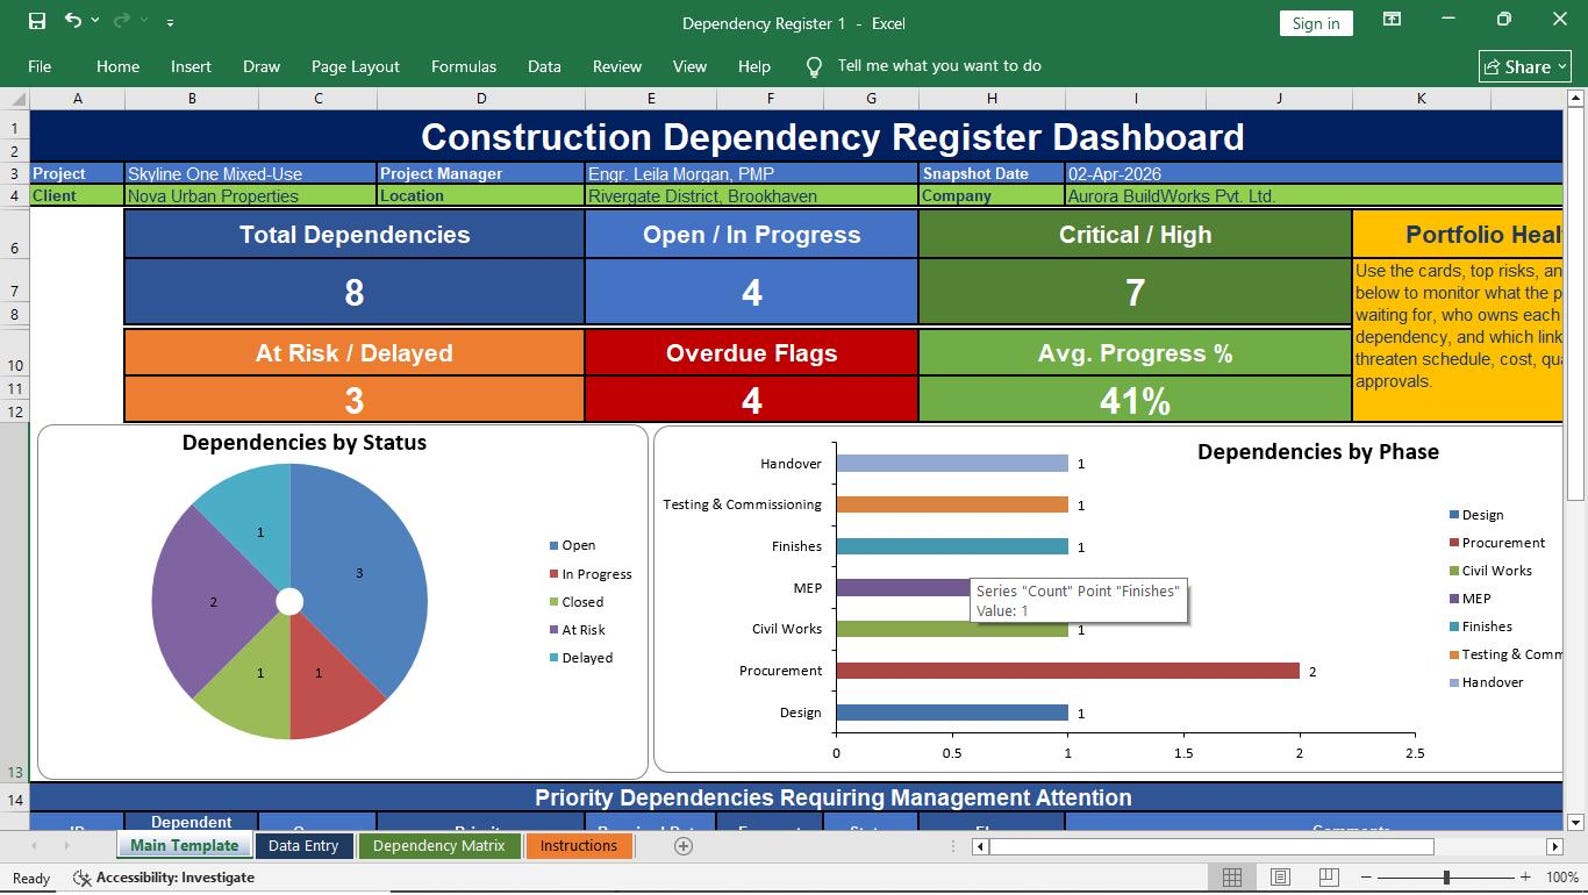
Task: Click the New sheet plus icon
Action: [683, 847]
